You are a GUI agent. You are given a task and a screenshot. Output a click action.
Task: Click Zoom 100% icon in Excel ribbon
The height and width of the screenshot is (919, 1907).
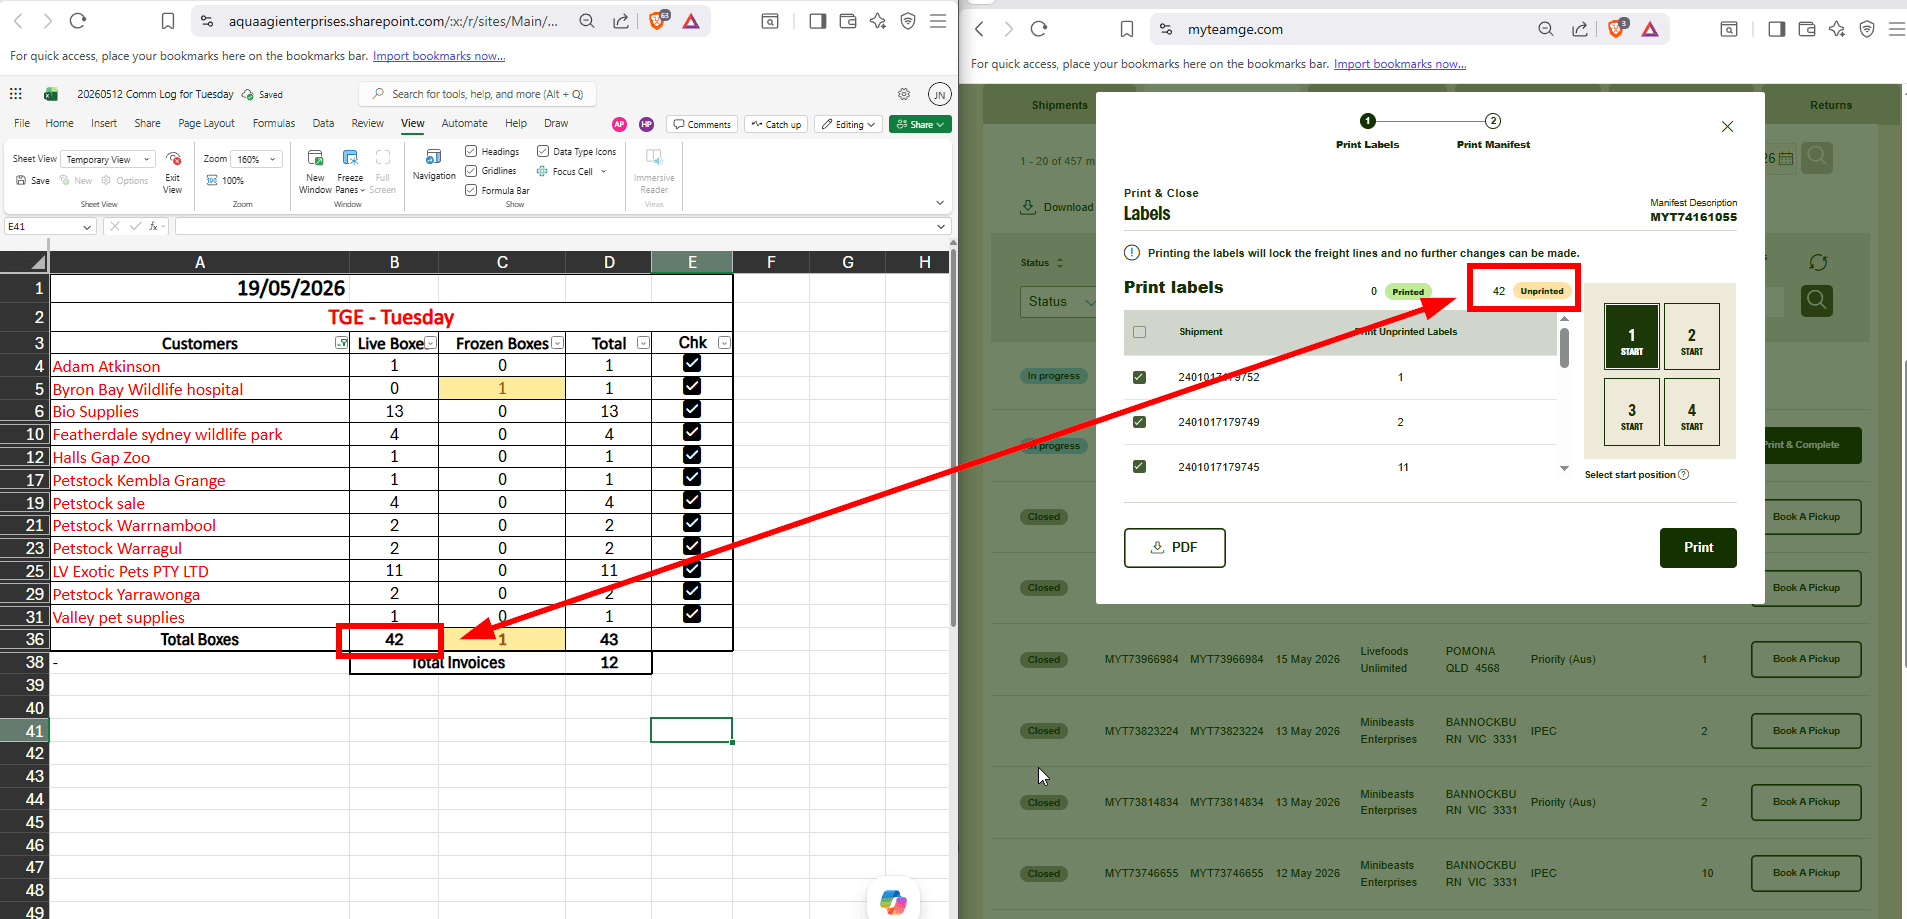212,181
